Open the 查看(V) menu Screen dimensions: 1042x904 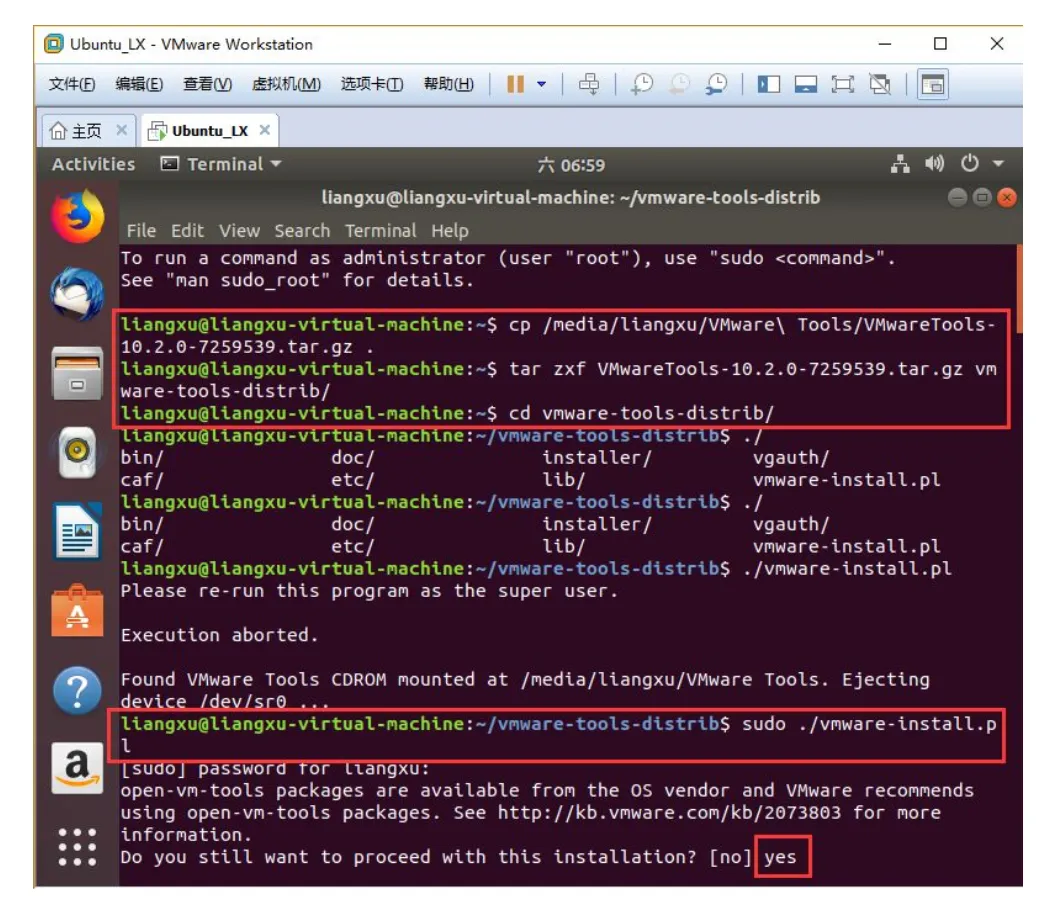click(207, 84)
